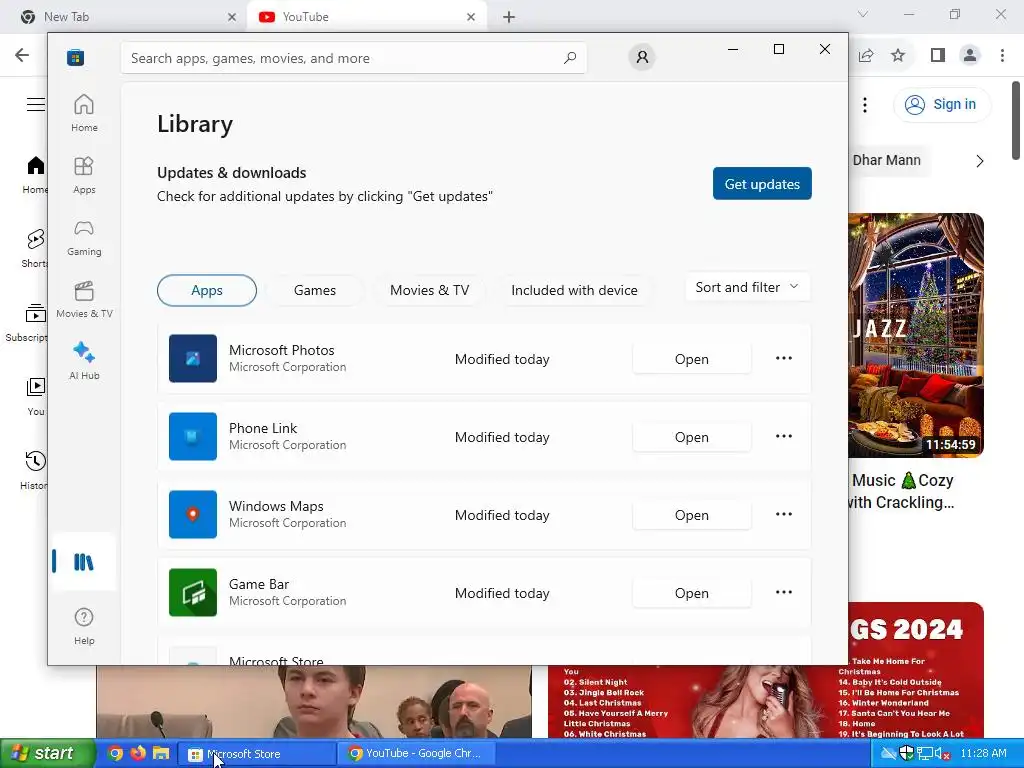Click Chrome share page icon
The height and width of the screenshot is (768, 1024).
point(866,56)
